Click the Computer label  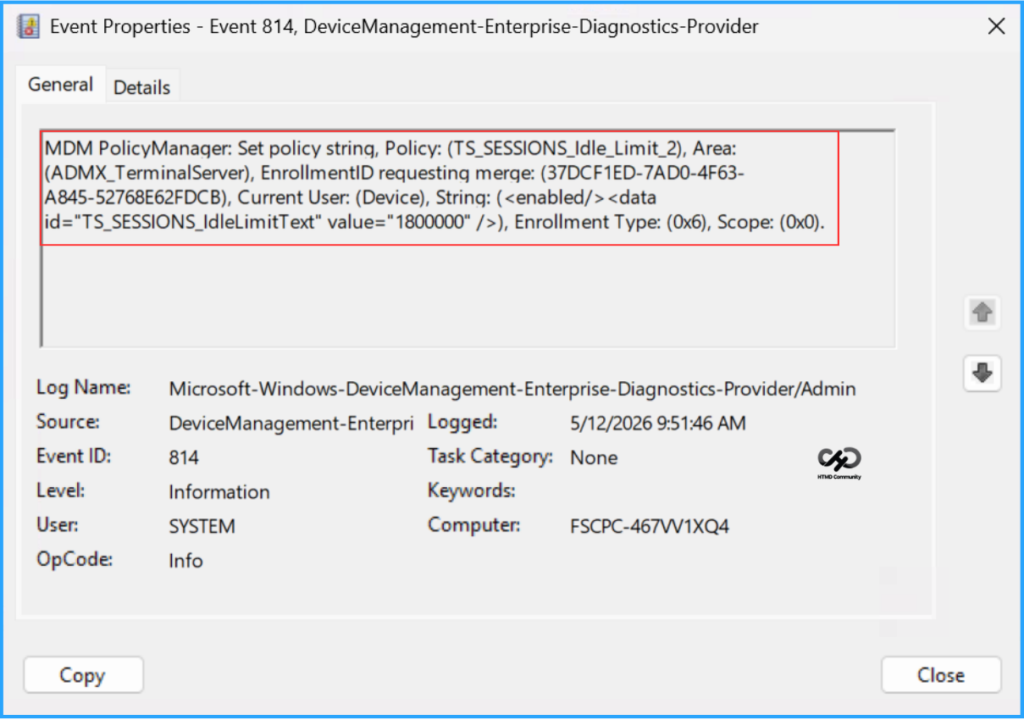pos(474,525)
